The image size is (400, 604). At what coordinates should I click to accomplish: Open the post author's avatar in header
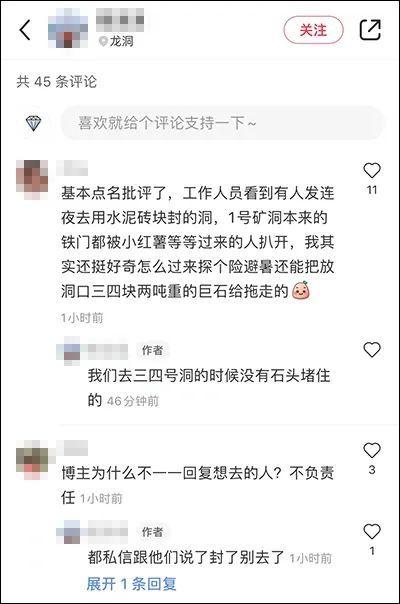(x=68, y=30)
